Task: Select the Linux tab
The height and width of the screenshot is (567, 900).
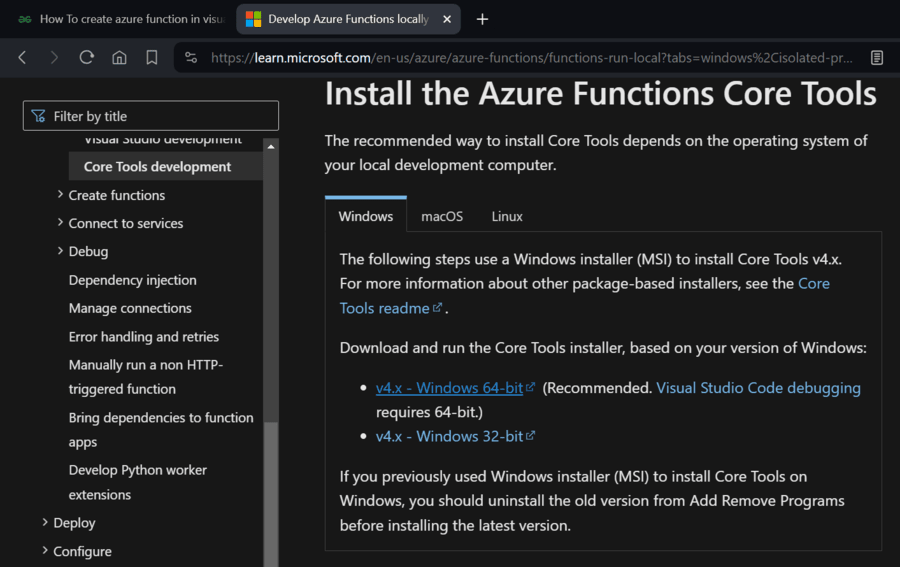Action: tap(507, 216)
